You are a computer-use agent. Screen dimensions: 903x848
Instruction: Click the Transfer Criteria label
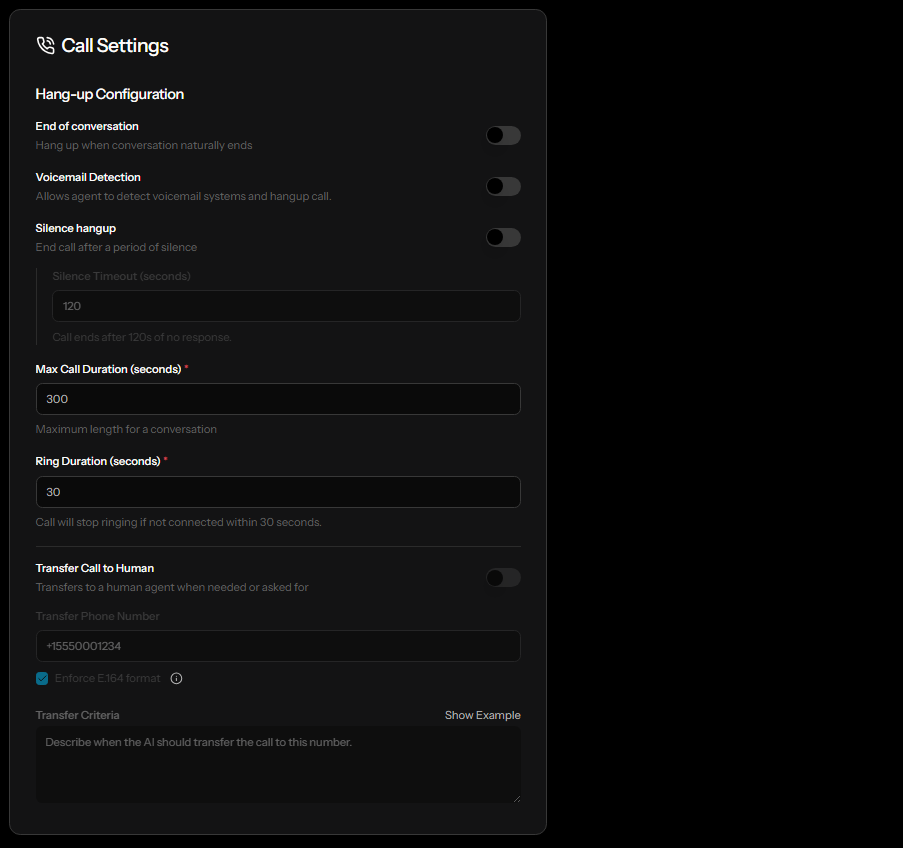coord(77,715)
